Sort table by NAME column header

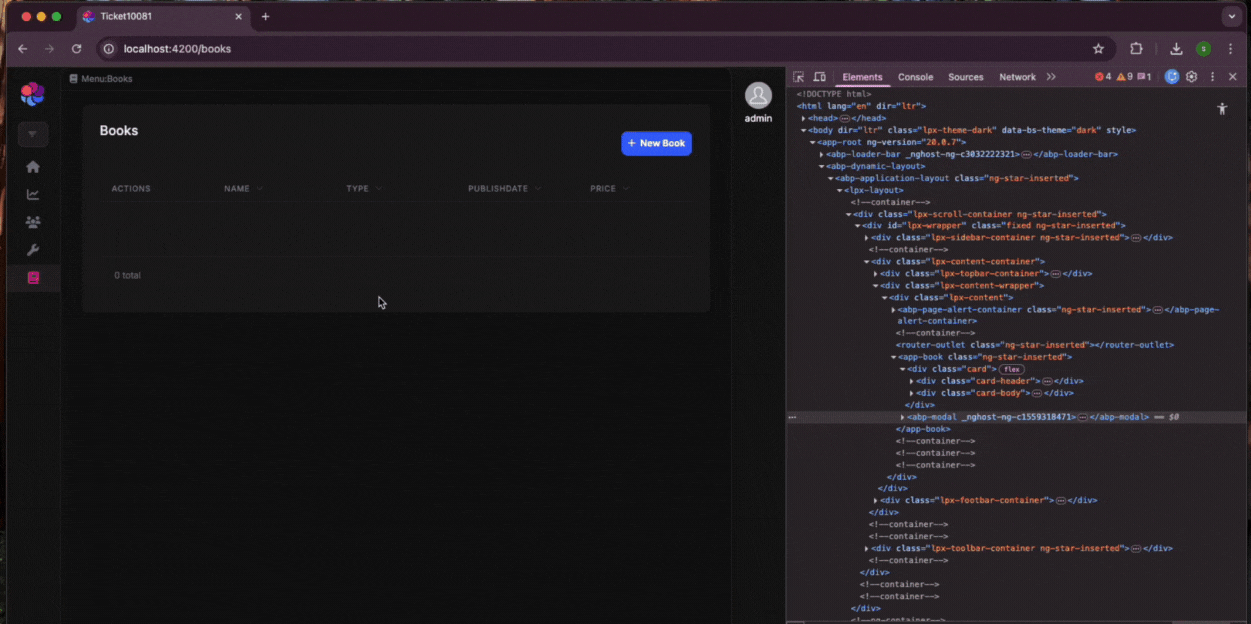[237, 188]
